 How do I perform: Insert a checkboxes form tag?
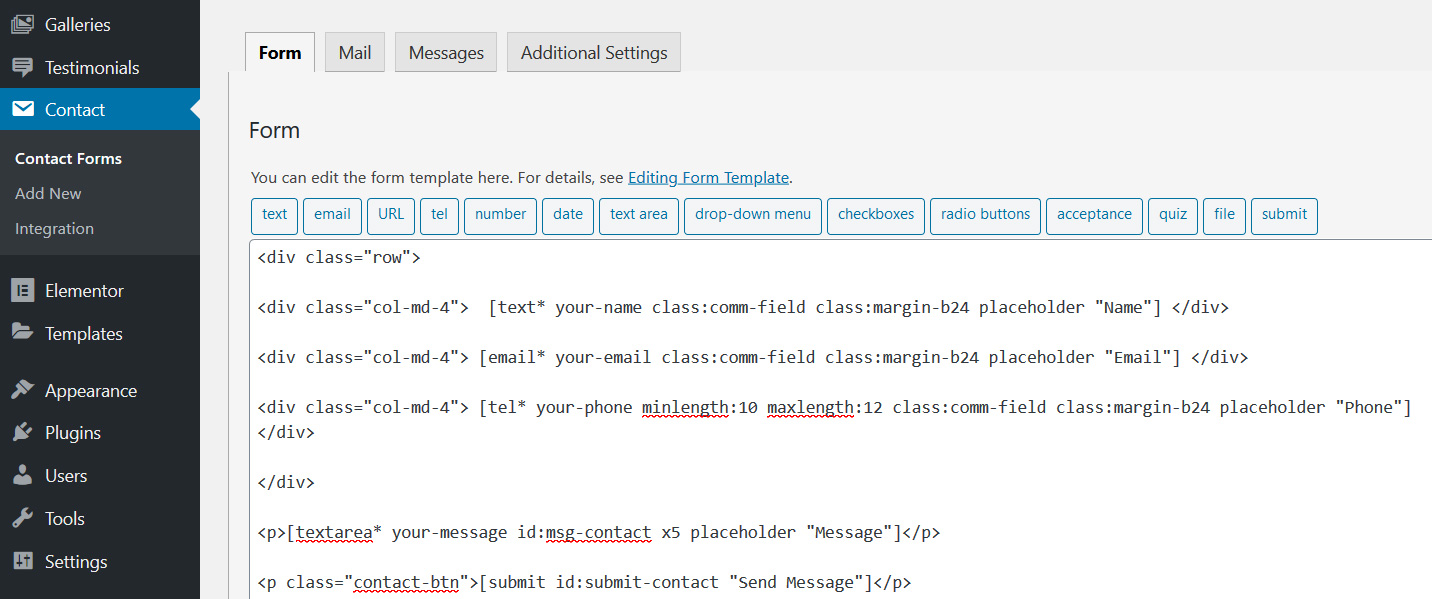[x=876, y=215]
